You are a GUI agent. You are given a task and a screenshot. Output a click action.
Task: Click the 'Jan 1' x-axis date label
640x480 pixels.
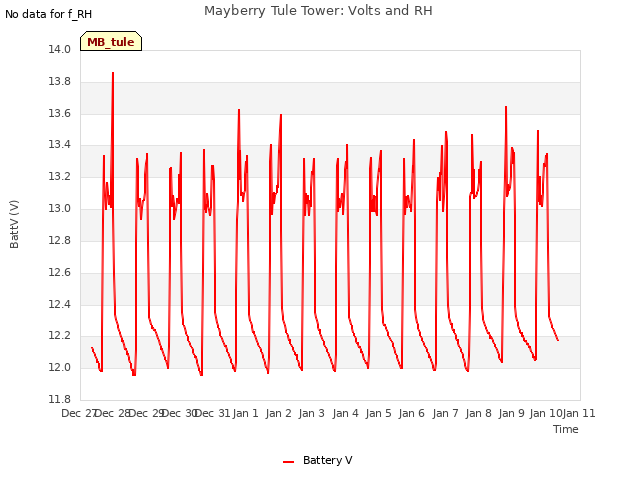coord(245,413)
